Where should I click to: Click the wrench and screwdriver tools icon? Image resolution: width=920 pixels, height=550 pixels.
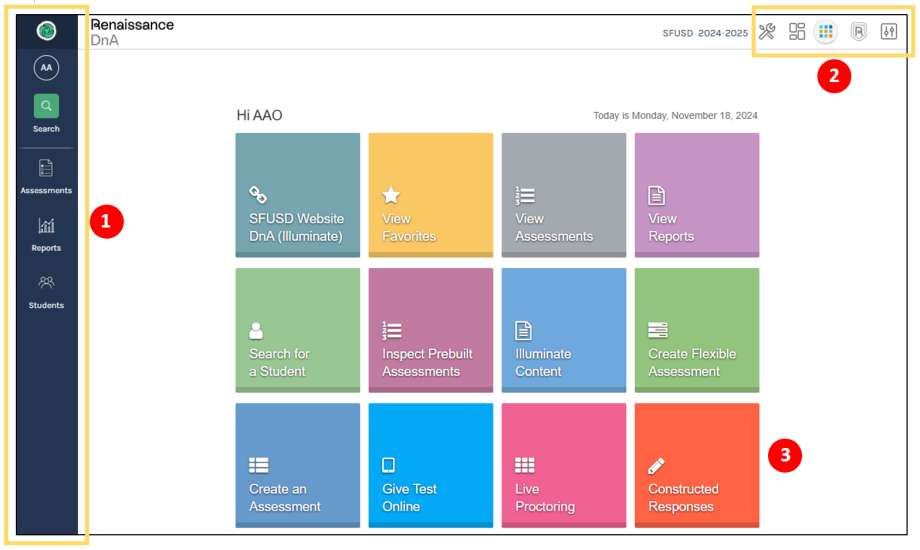pyautogui.click(x=767, y=32)
